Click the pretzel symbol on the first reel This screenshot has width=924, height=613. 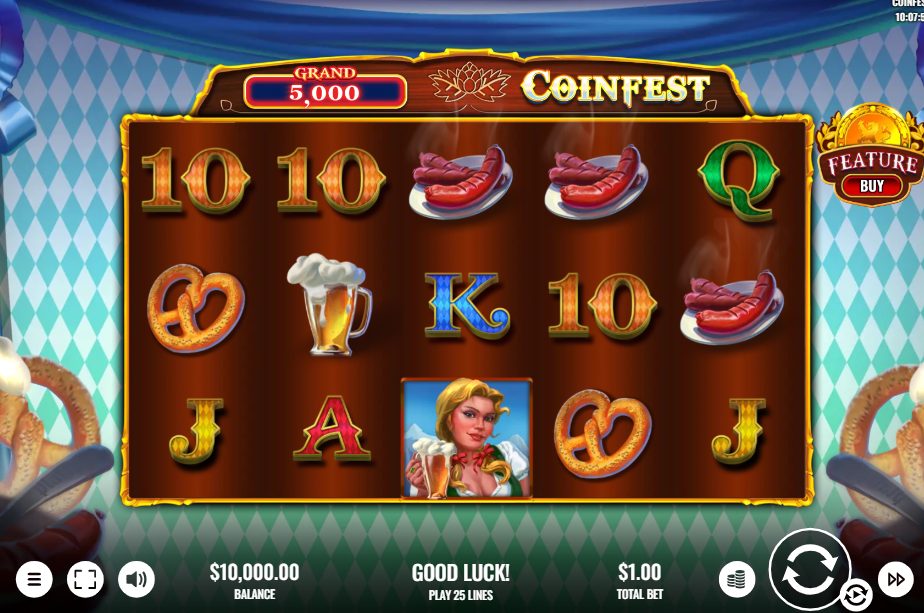[x=196, y=308]
